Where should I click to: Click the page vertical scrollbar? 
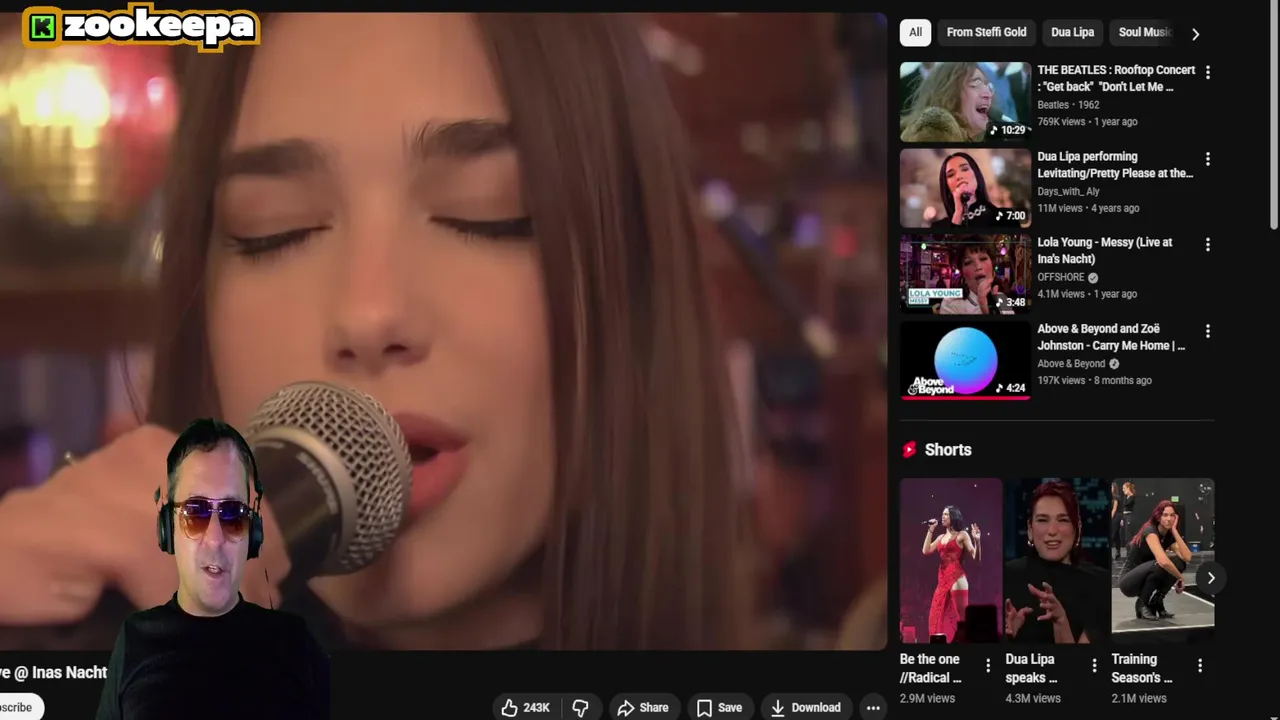[1274, 120]
